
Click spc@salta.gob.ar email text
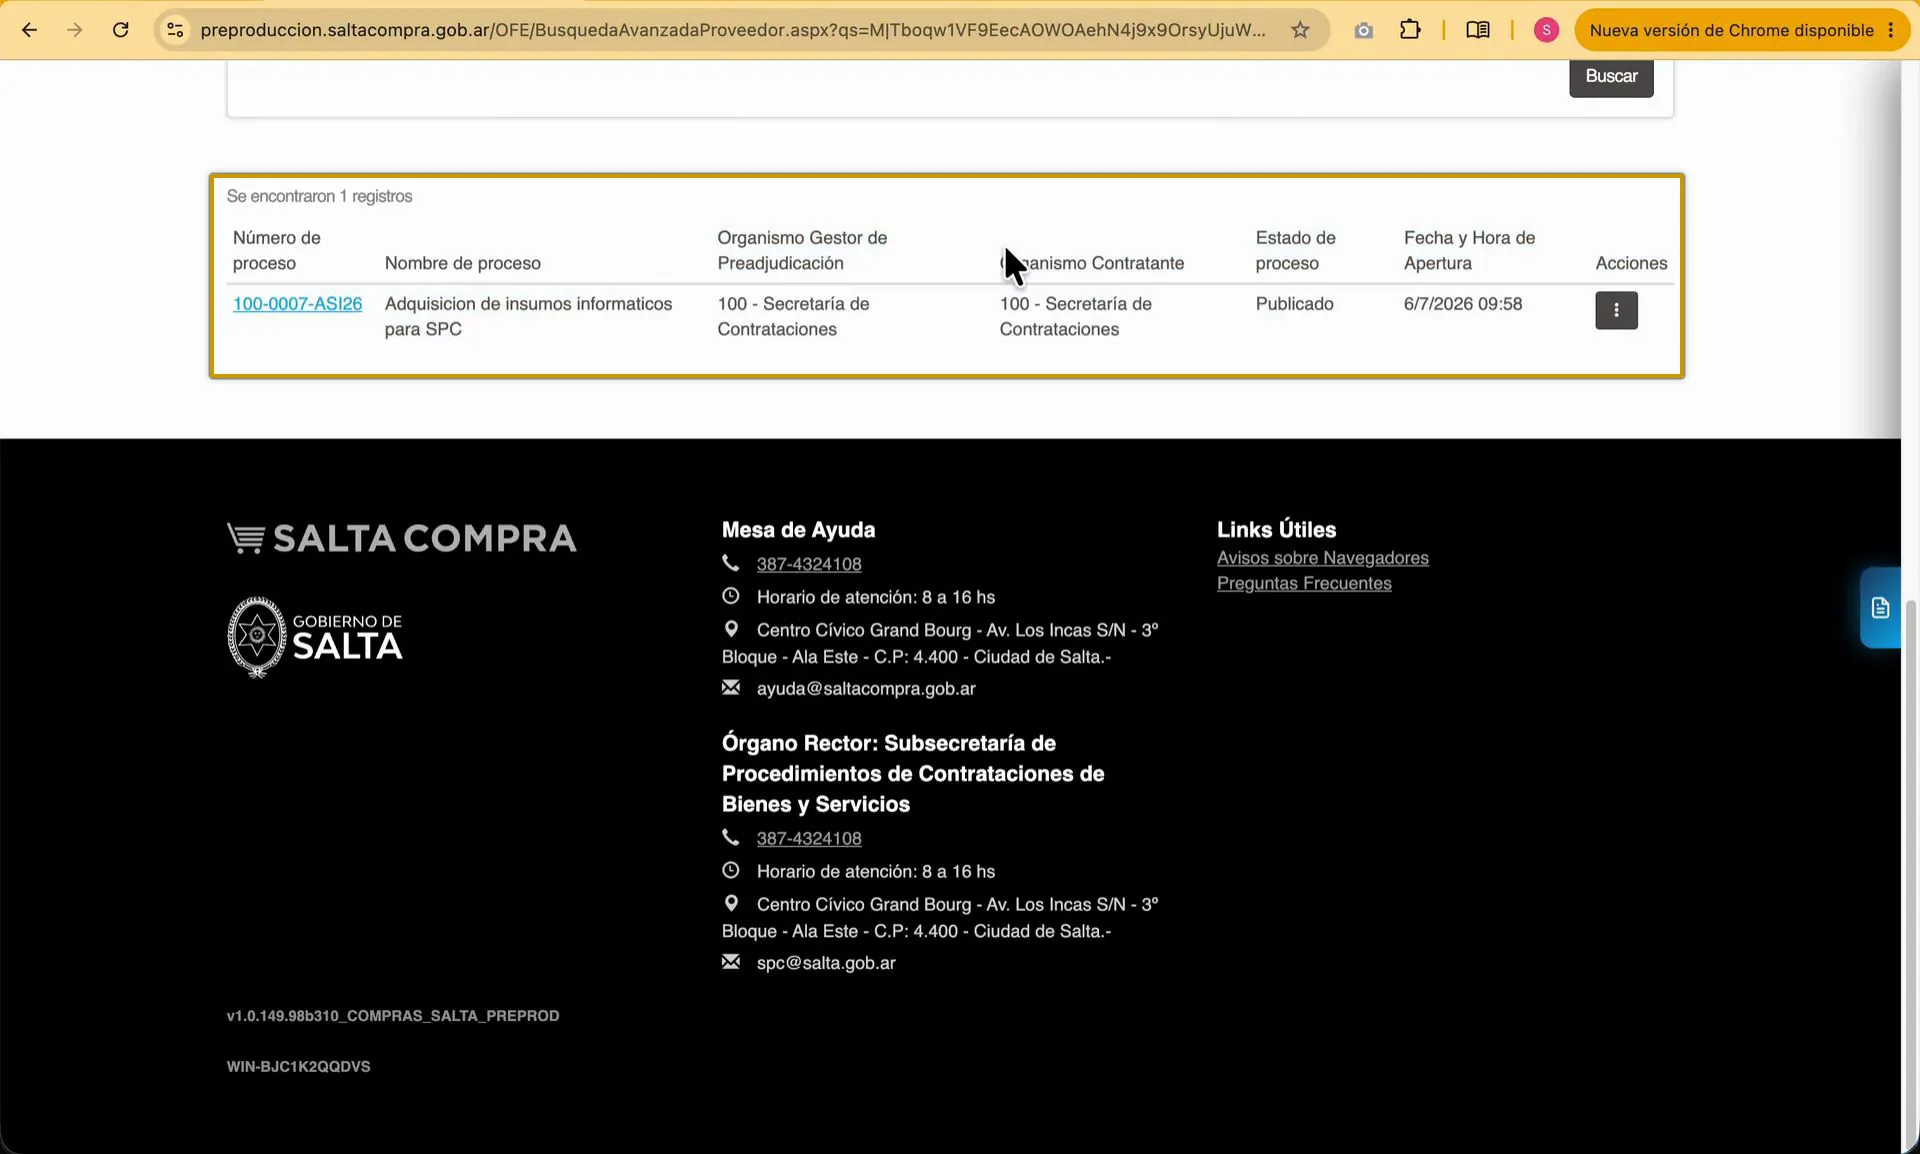tap(826, 963)
